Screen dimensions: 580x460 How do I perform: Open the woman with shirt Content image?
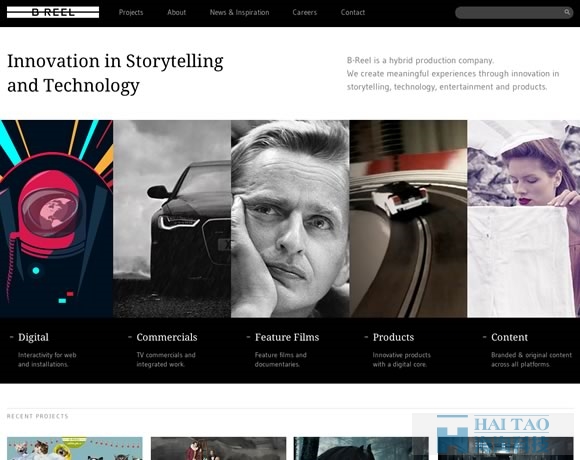(x=523, y=219)
